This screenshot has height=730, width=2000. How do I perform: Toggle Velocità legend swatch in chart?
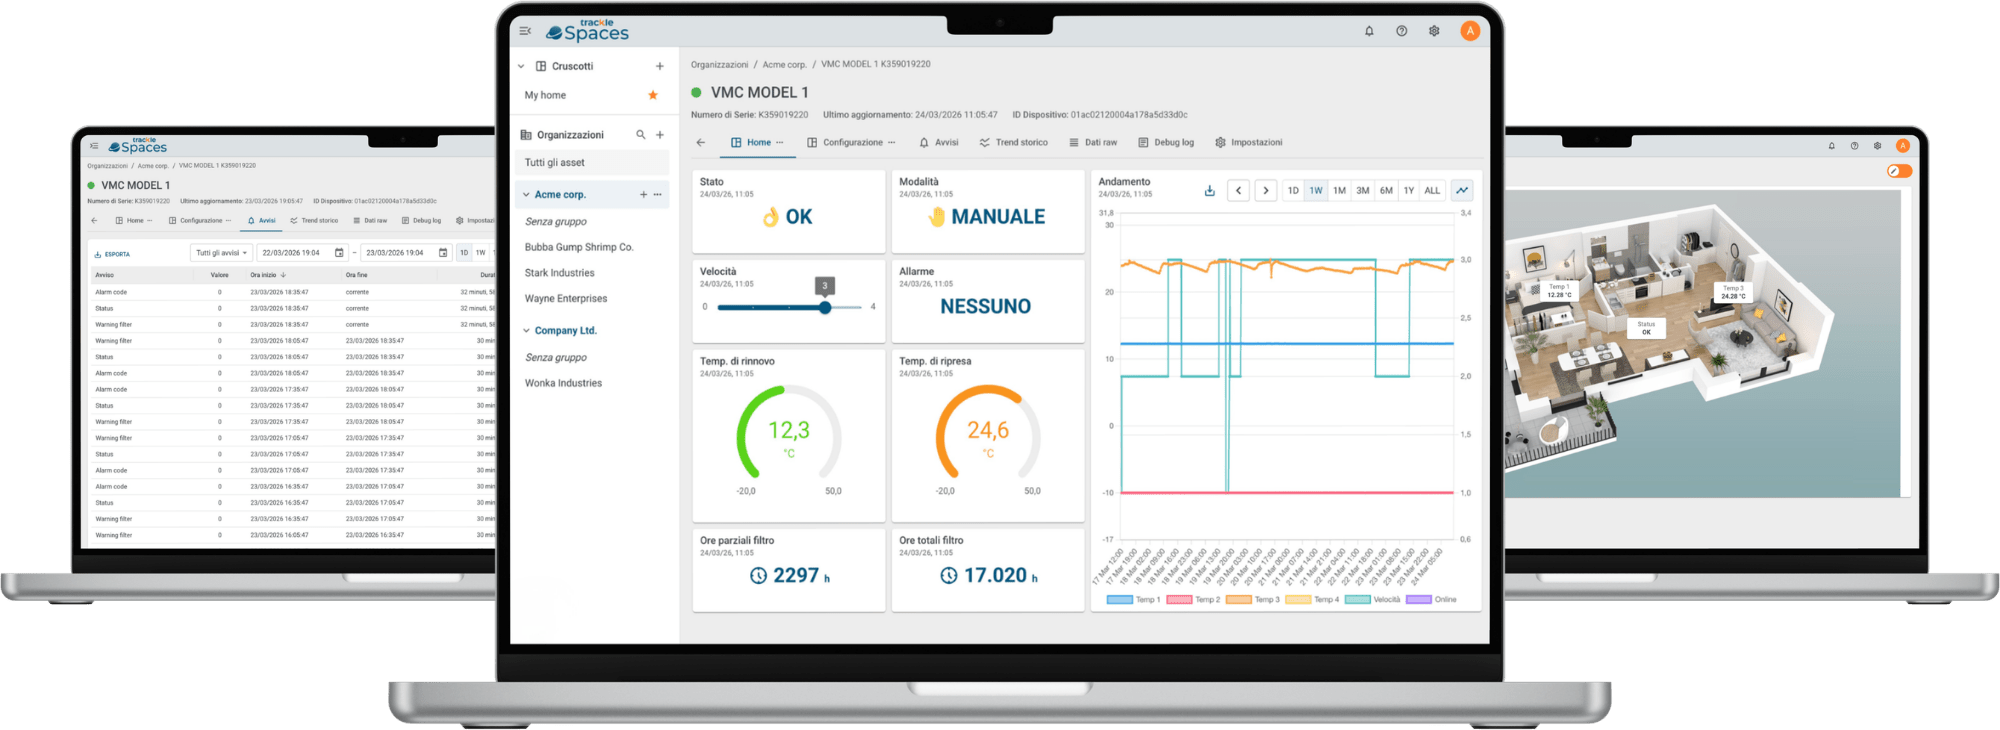point(1358,600)
